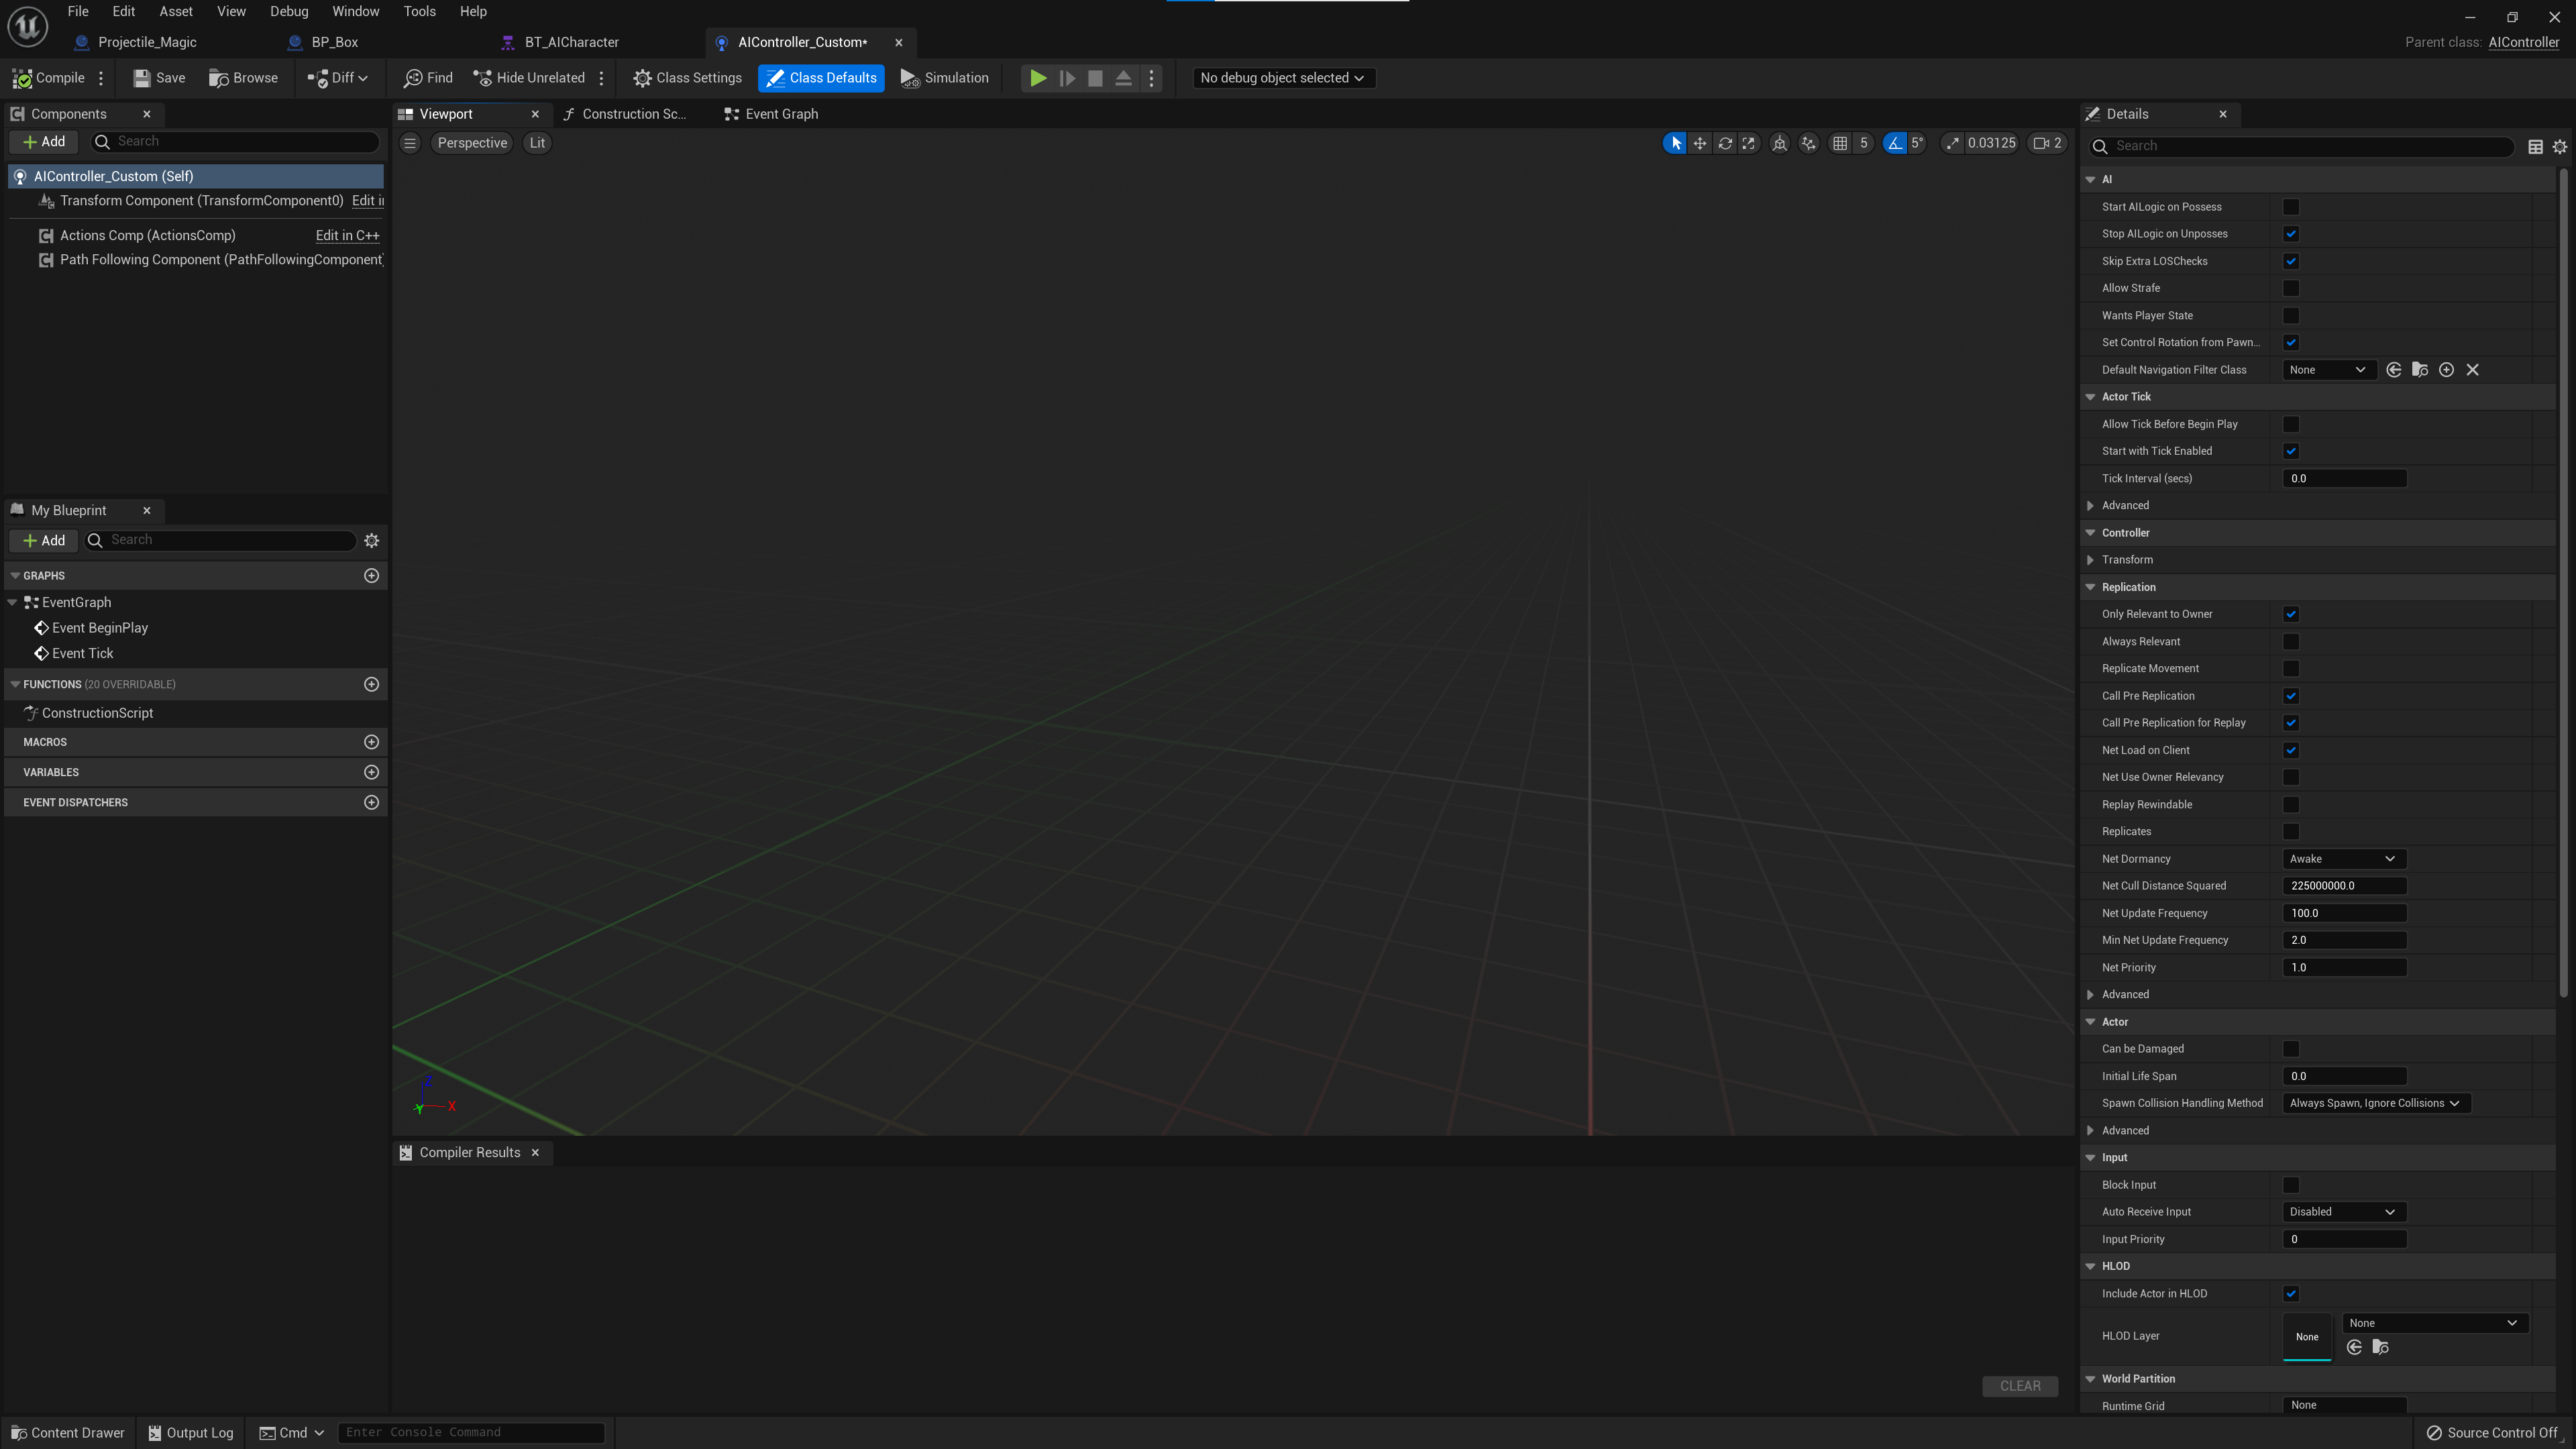2576x1449 pixels.
Task: Open My Blueprint settings gear
Action: 371,541
